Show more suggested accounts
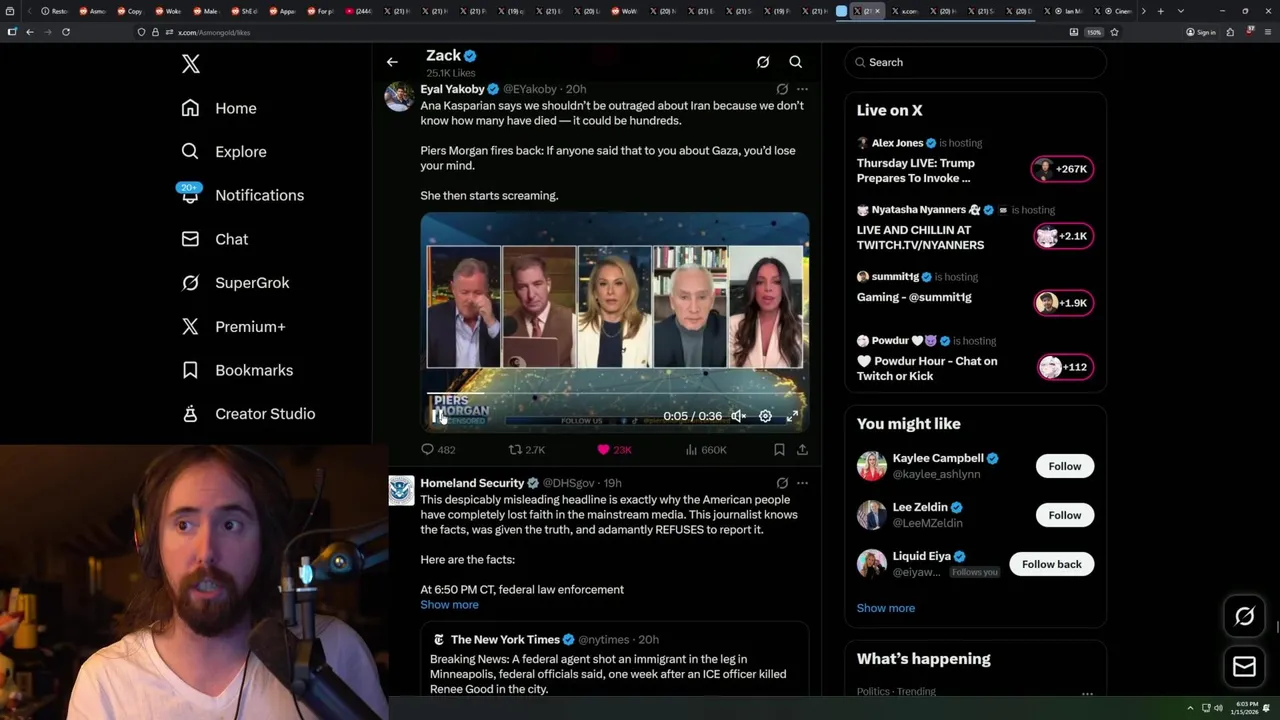 click(886, 608)
